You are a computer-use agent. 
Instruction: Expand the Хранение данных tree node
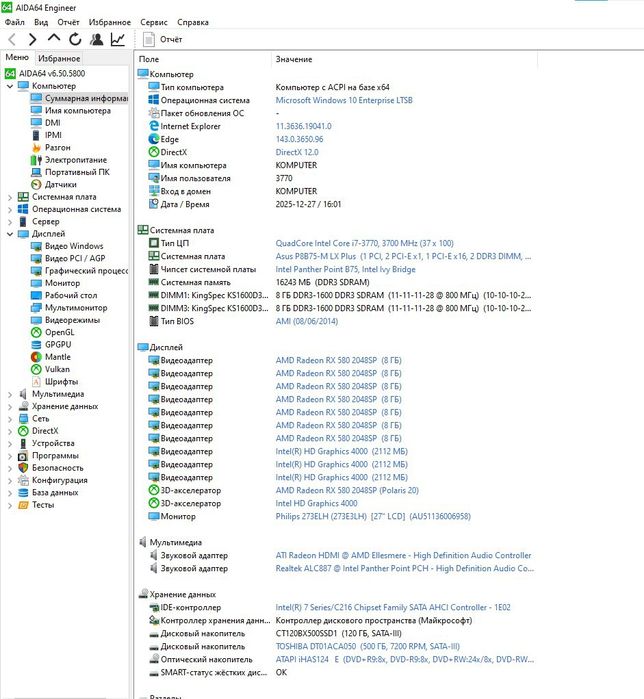10,406
